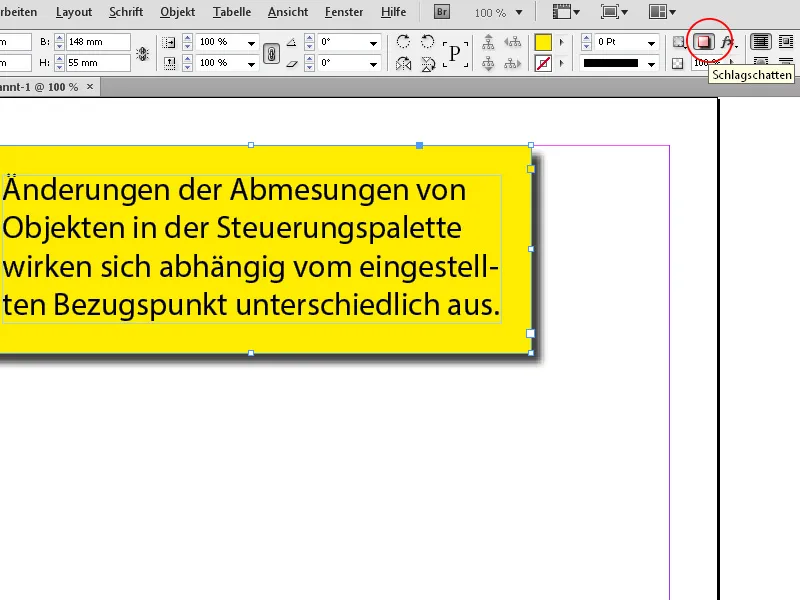
Task: Open the Hilfe menu
Action: pyautogui.click(x=393, y=12)
